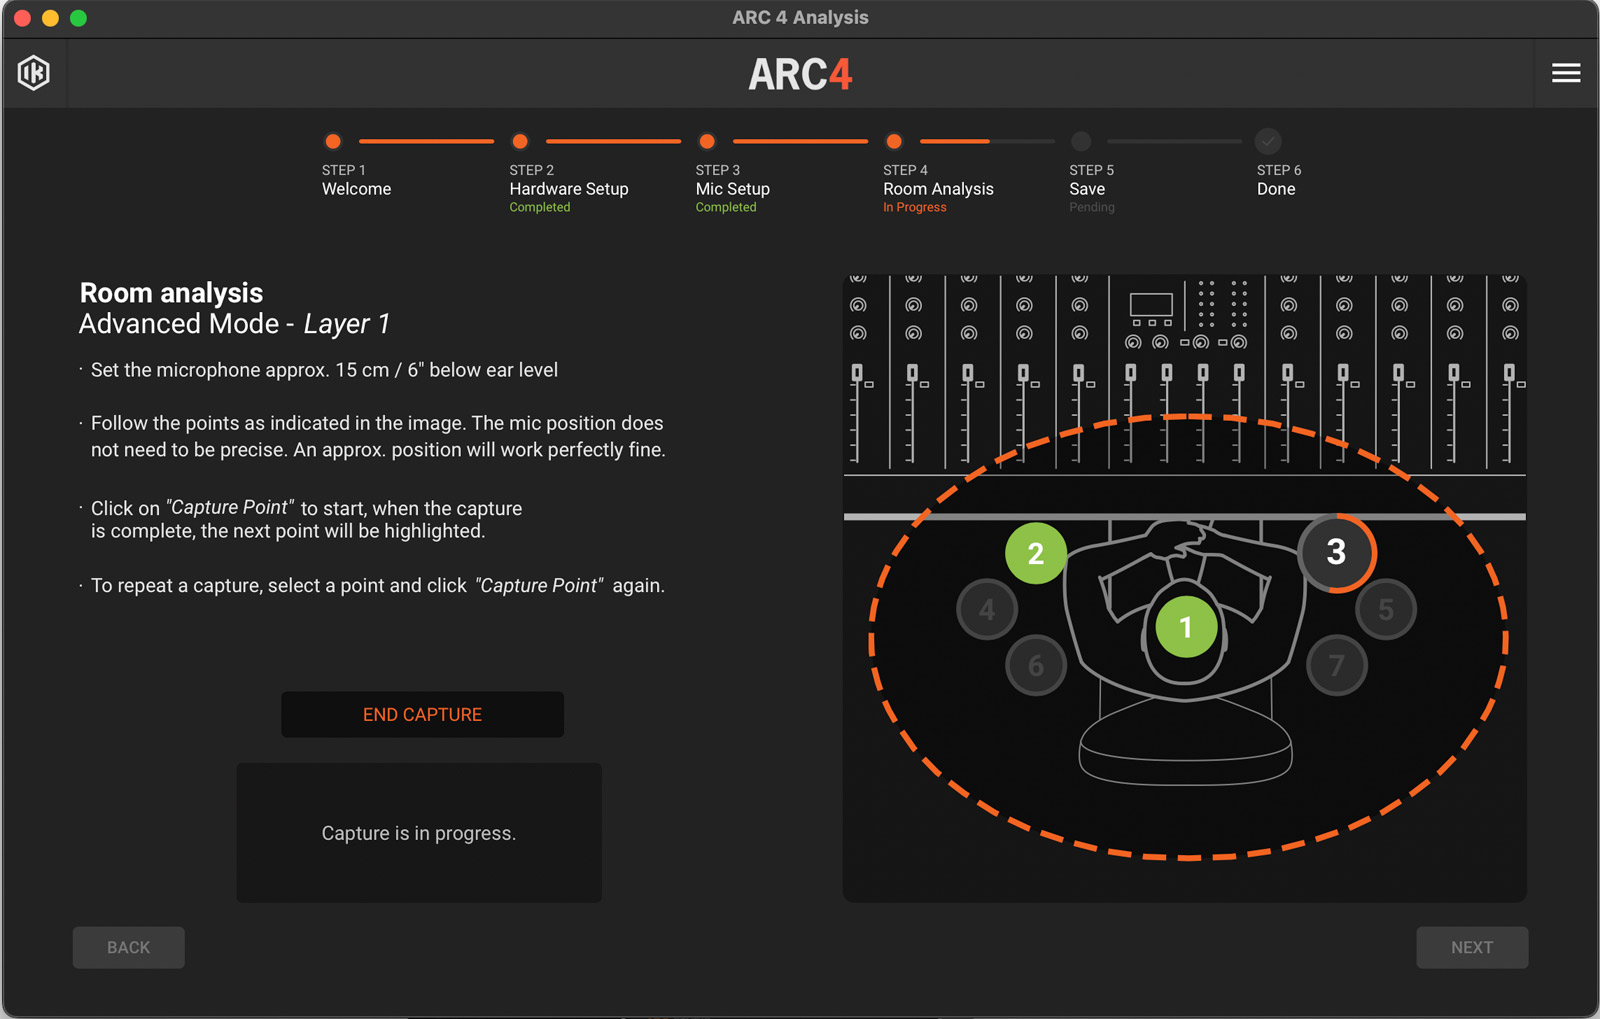Select greyed measurement point 5

click(1385, 609)
